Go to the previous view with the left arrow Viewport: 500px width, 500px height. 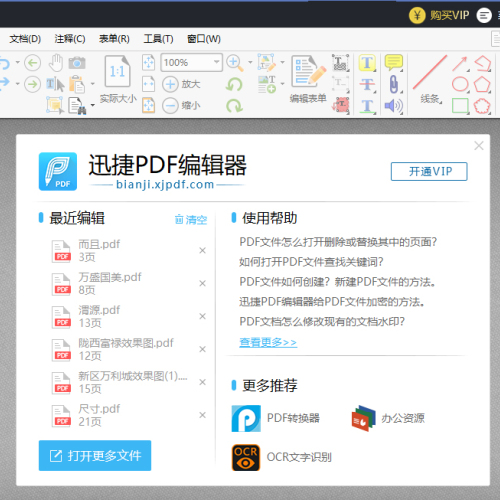point(32,63)
